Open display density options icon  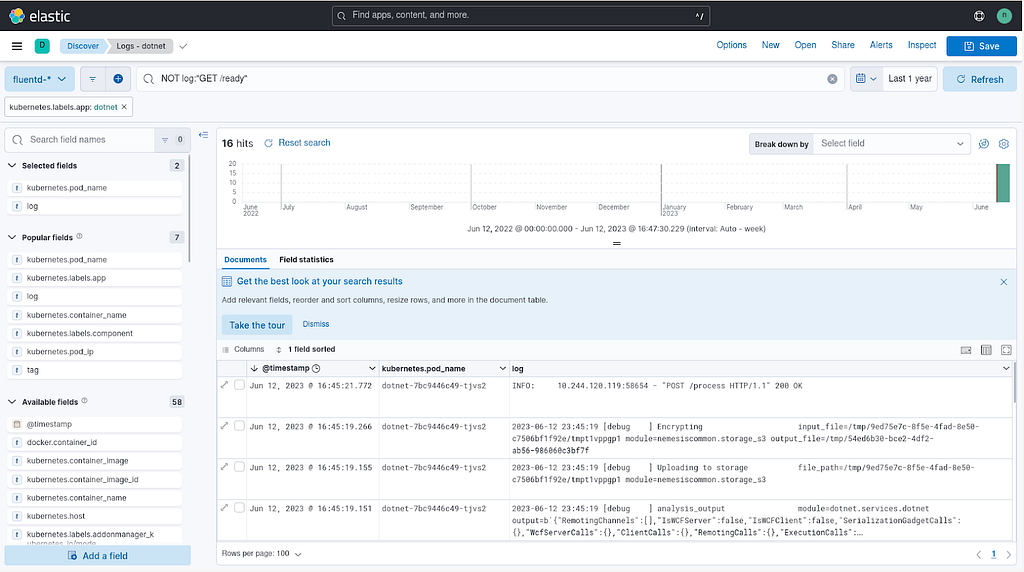(966, 350)
